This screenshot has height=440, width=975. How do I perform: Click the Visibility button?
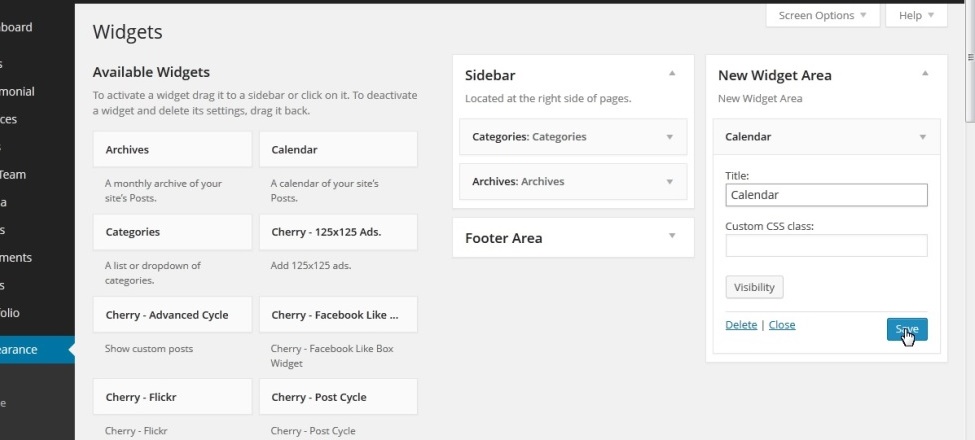(754, 288)
